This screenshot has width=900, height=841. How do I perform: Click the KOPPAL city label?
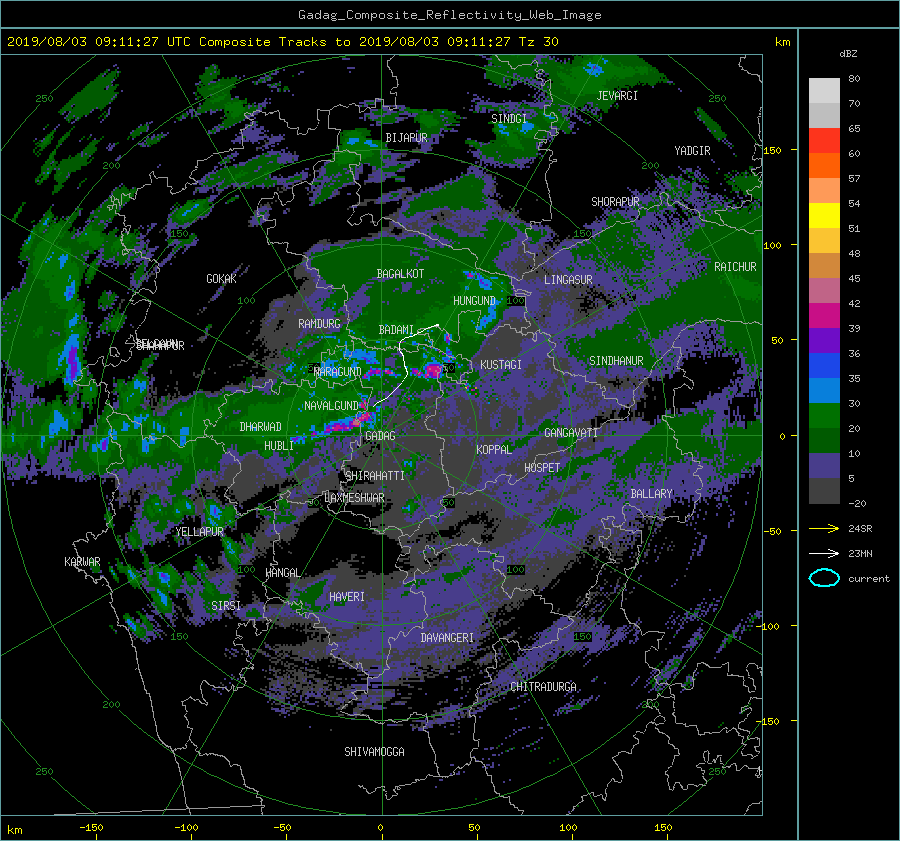pos(494,449)
